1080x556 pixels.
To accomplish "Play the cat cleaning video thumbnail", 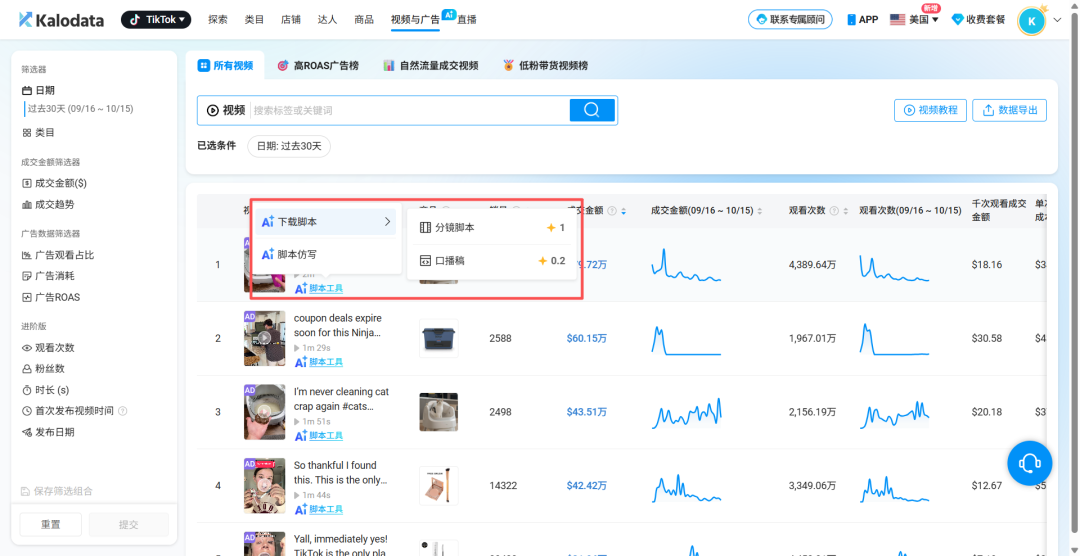I will (264, 412).
